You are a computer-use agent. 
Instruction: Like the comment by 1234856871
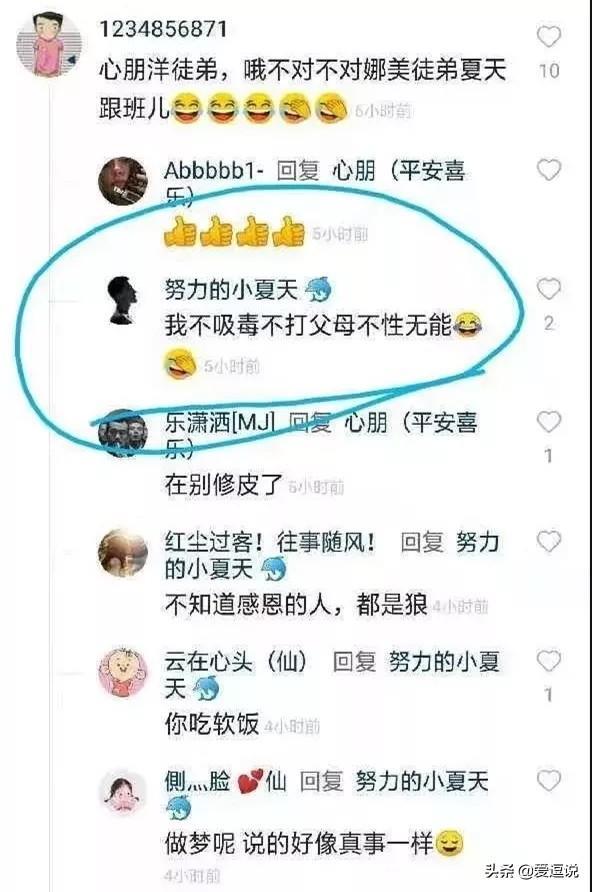point(549,37)
